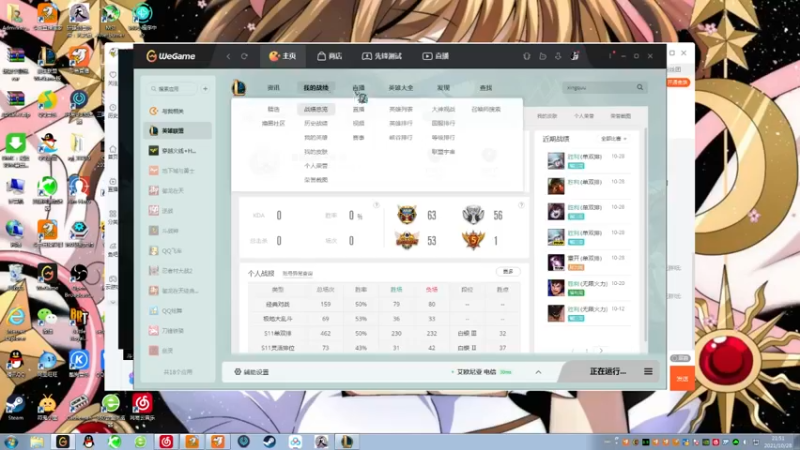Go back with WeGame's left arrow
Viewport: 800px width, 450px height.
tap(229, 56)
